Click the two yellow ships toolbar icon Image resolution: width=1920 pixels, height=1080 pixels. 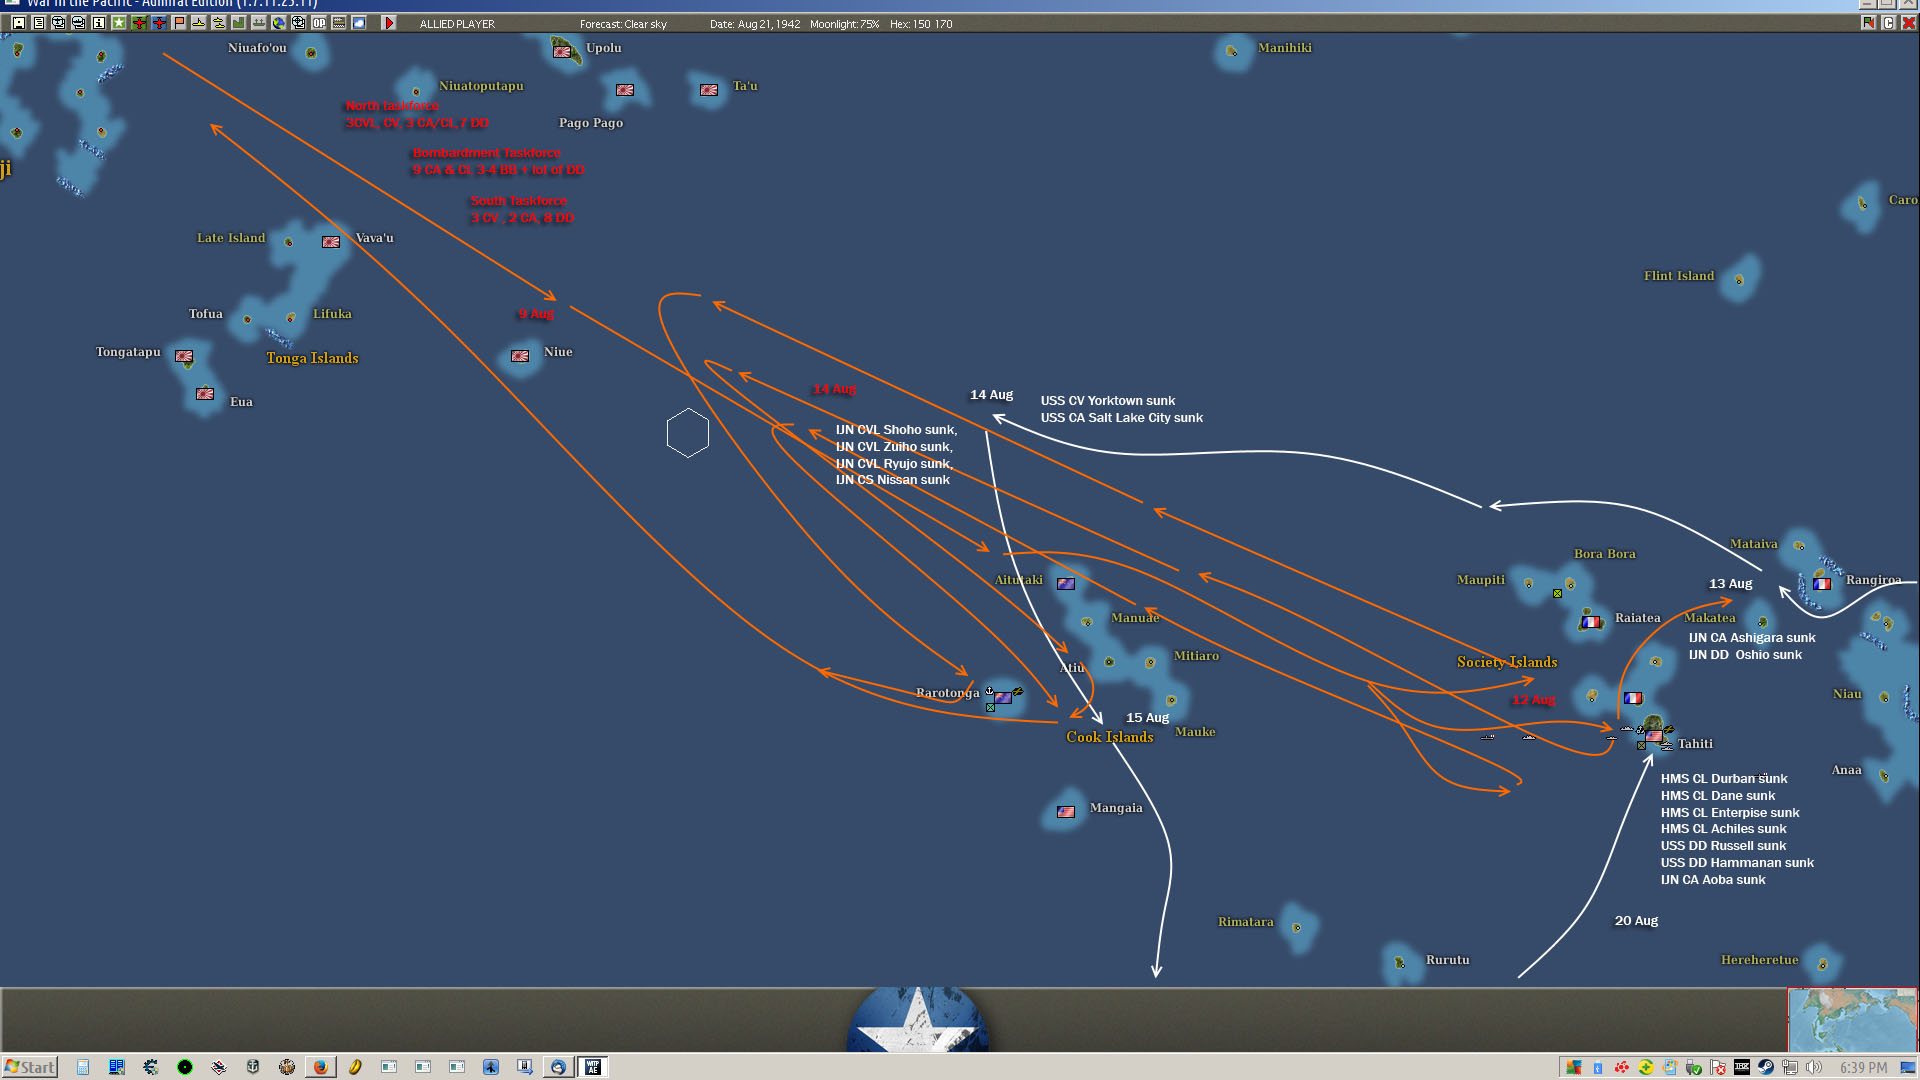click(218, 23)
